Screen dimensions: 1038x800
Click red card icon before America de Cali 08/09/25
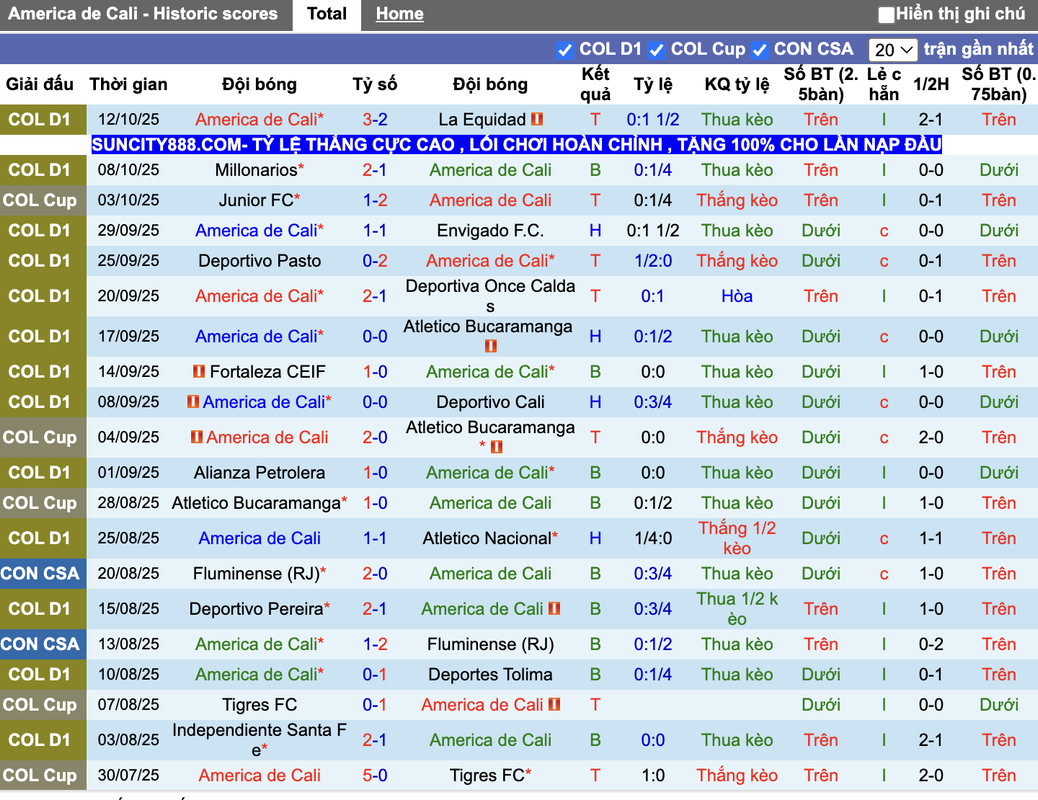[193, 402]
